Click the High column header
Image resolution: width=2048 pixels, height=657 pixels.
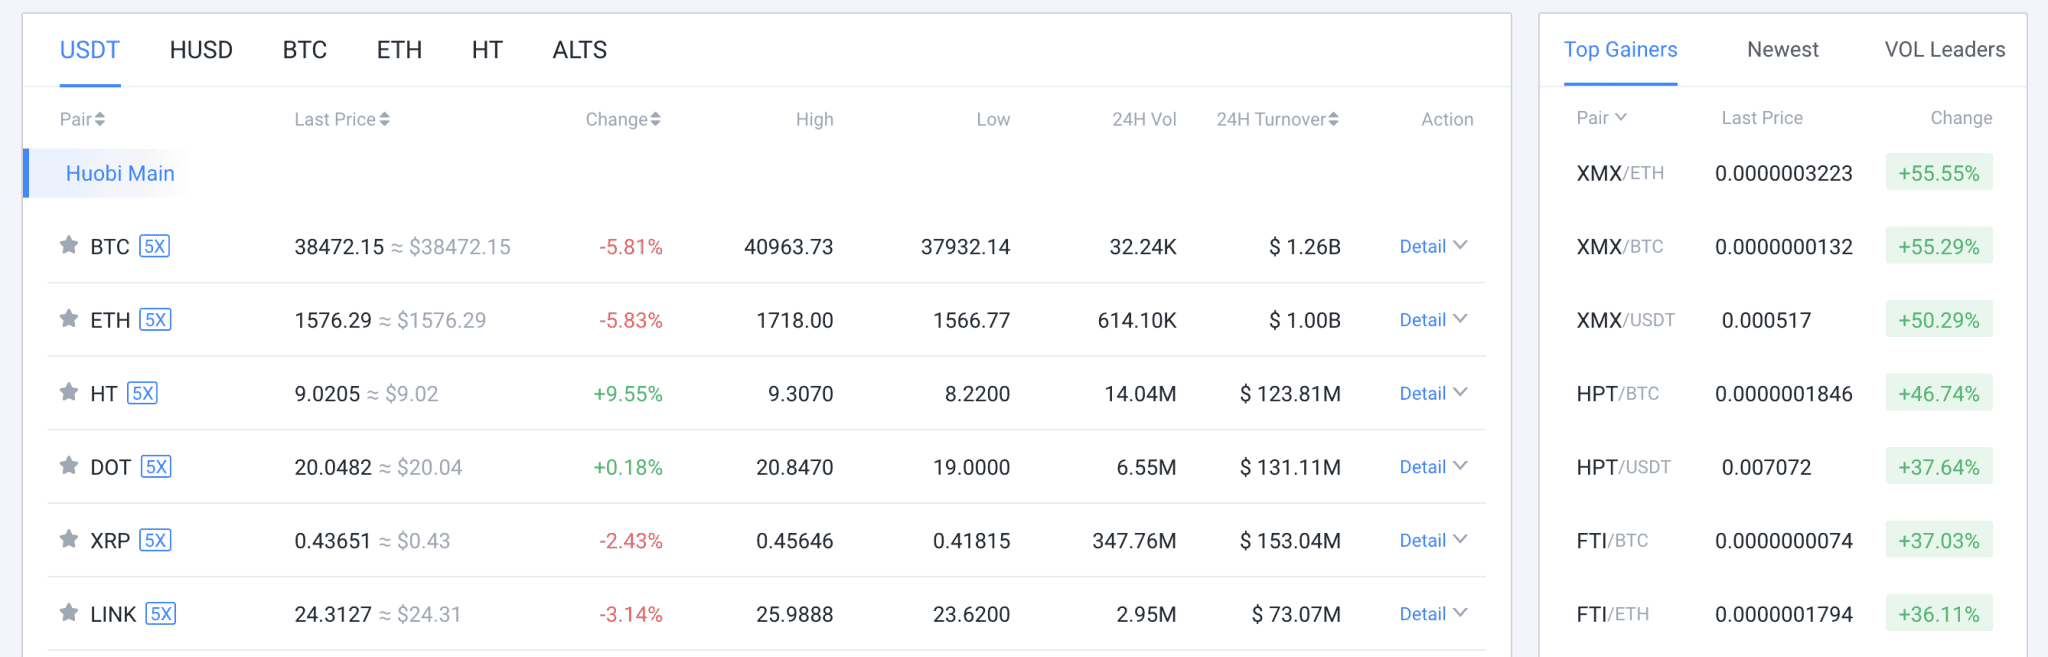(815, 119)
